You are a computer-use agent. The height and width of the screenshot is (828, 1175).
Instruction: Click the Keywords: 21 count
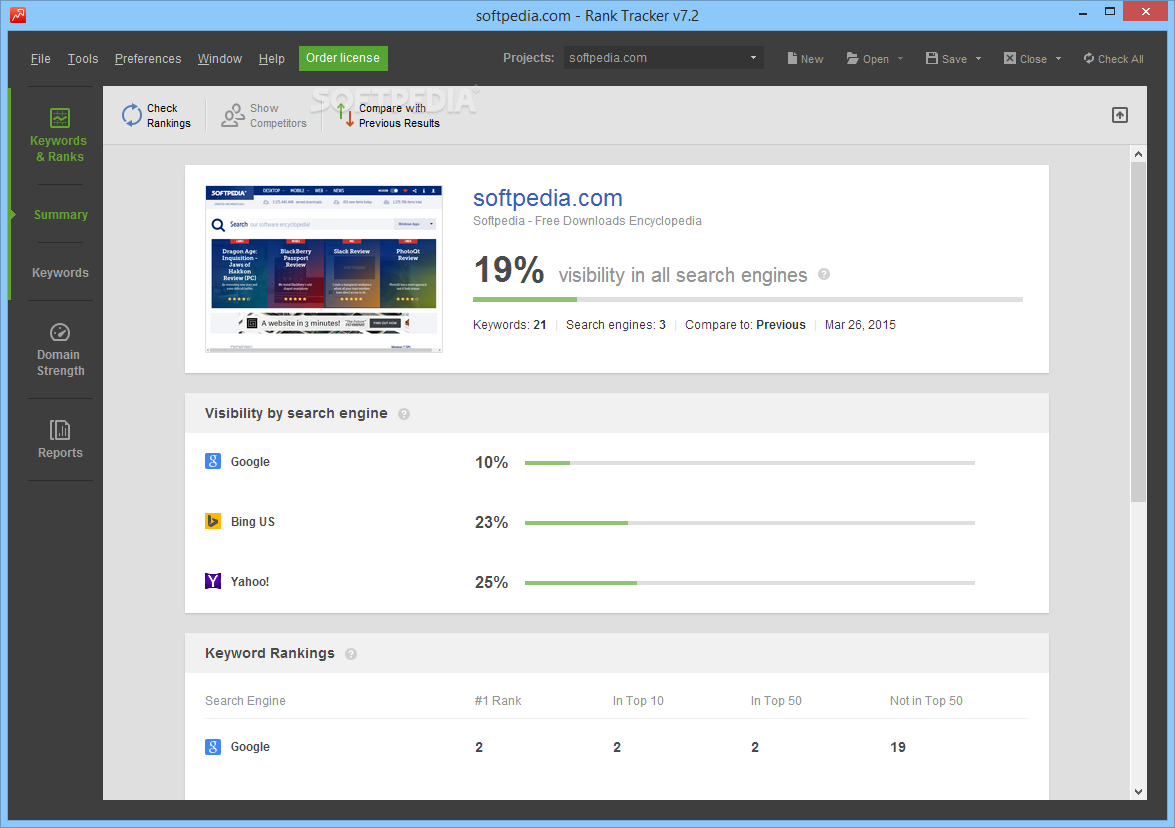tap(510, 324)
